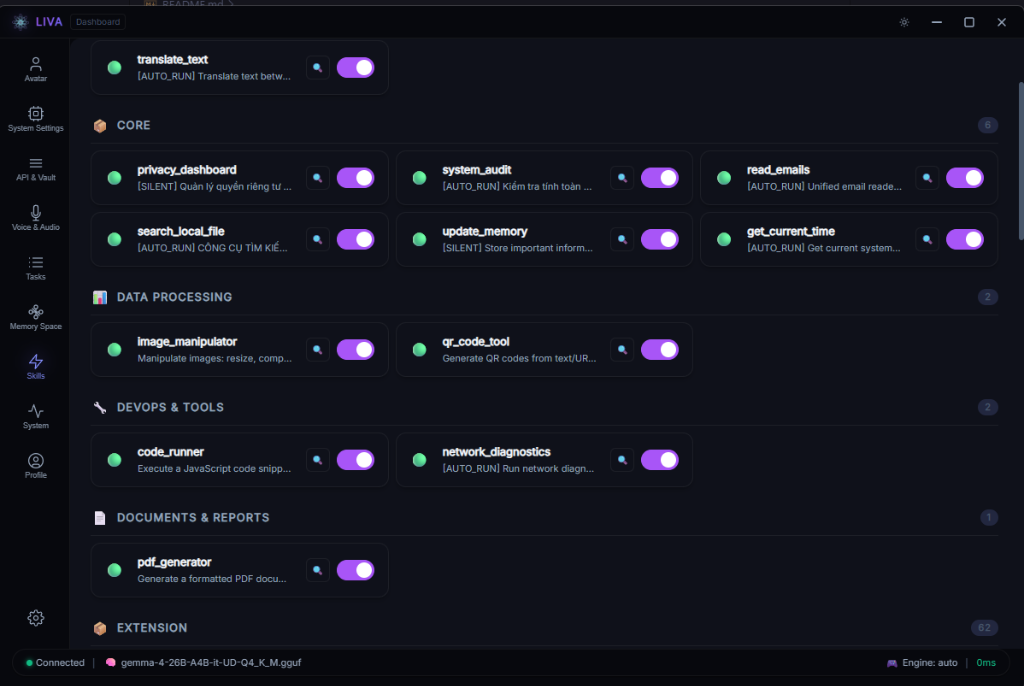The width and height of the screenshot is (1024, 686).
Task: Open System Settings in the sidebar
Action: [35, 119]
